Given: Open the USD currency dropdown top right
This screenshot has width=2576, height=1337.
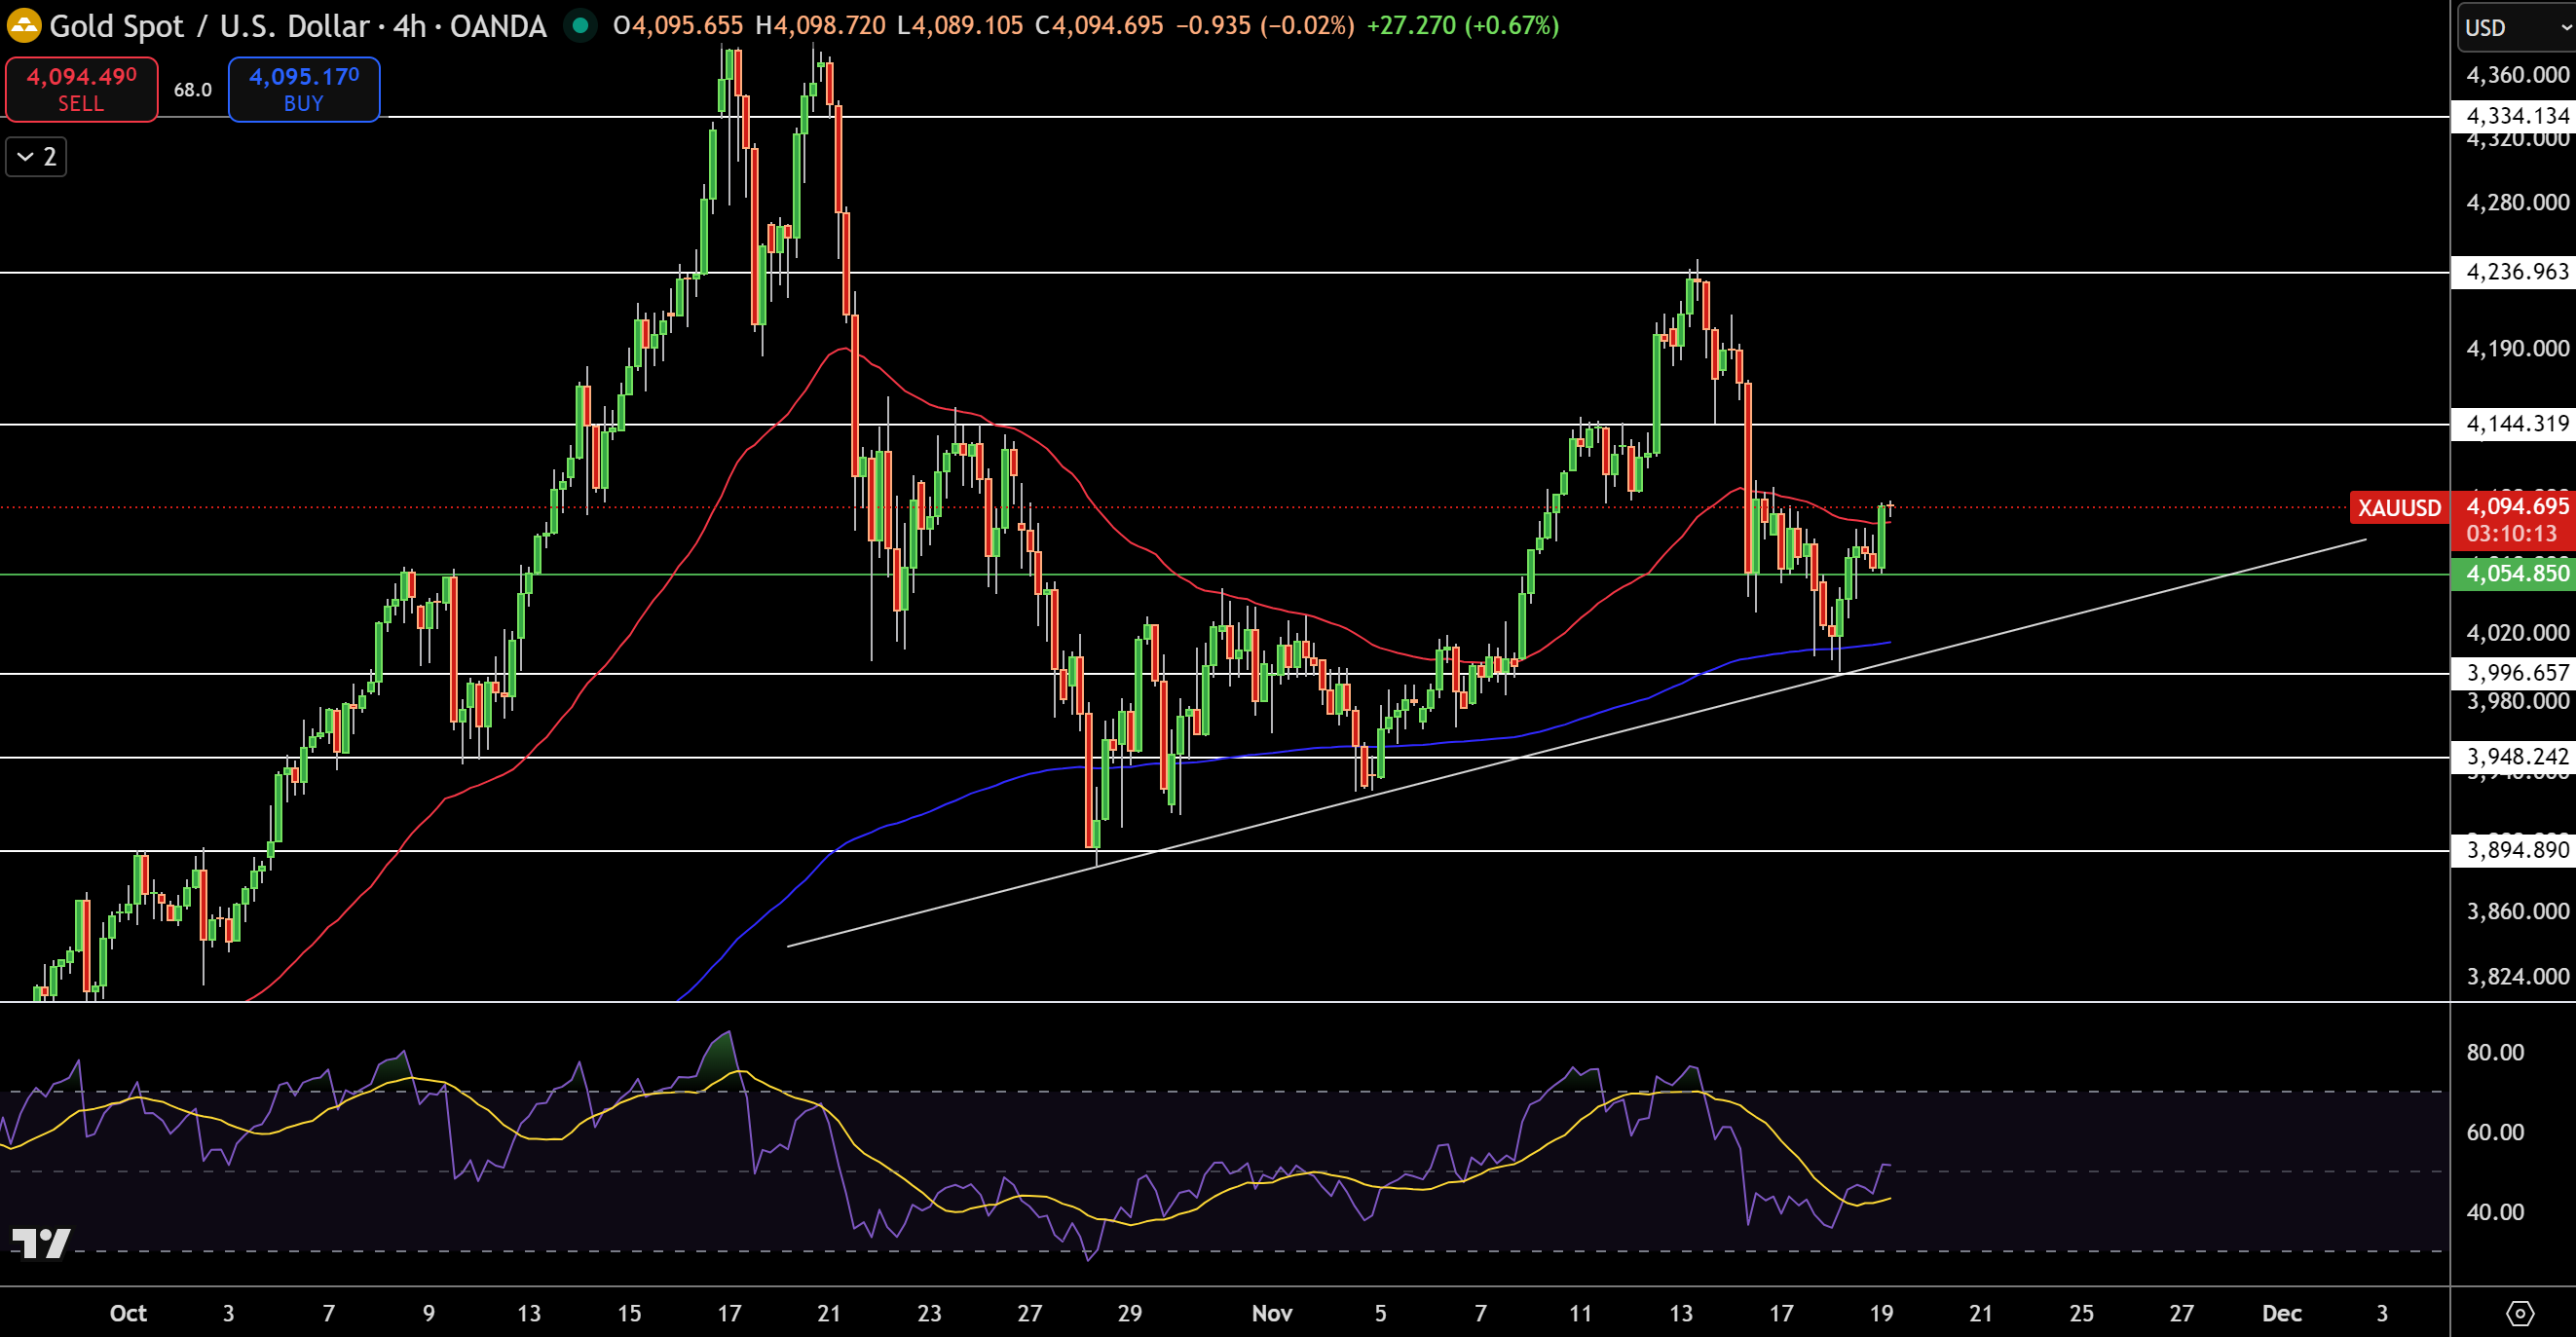Looking at the screenshot, I should (x=2510, y=28).
